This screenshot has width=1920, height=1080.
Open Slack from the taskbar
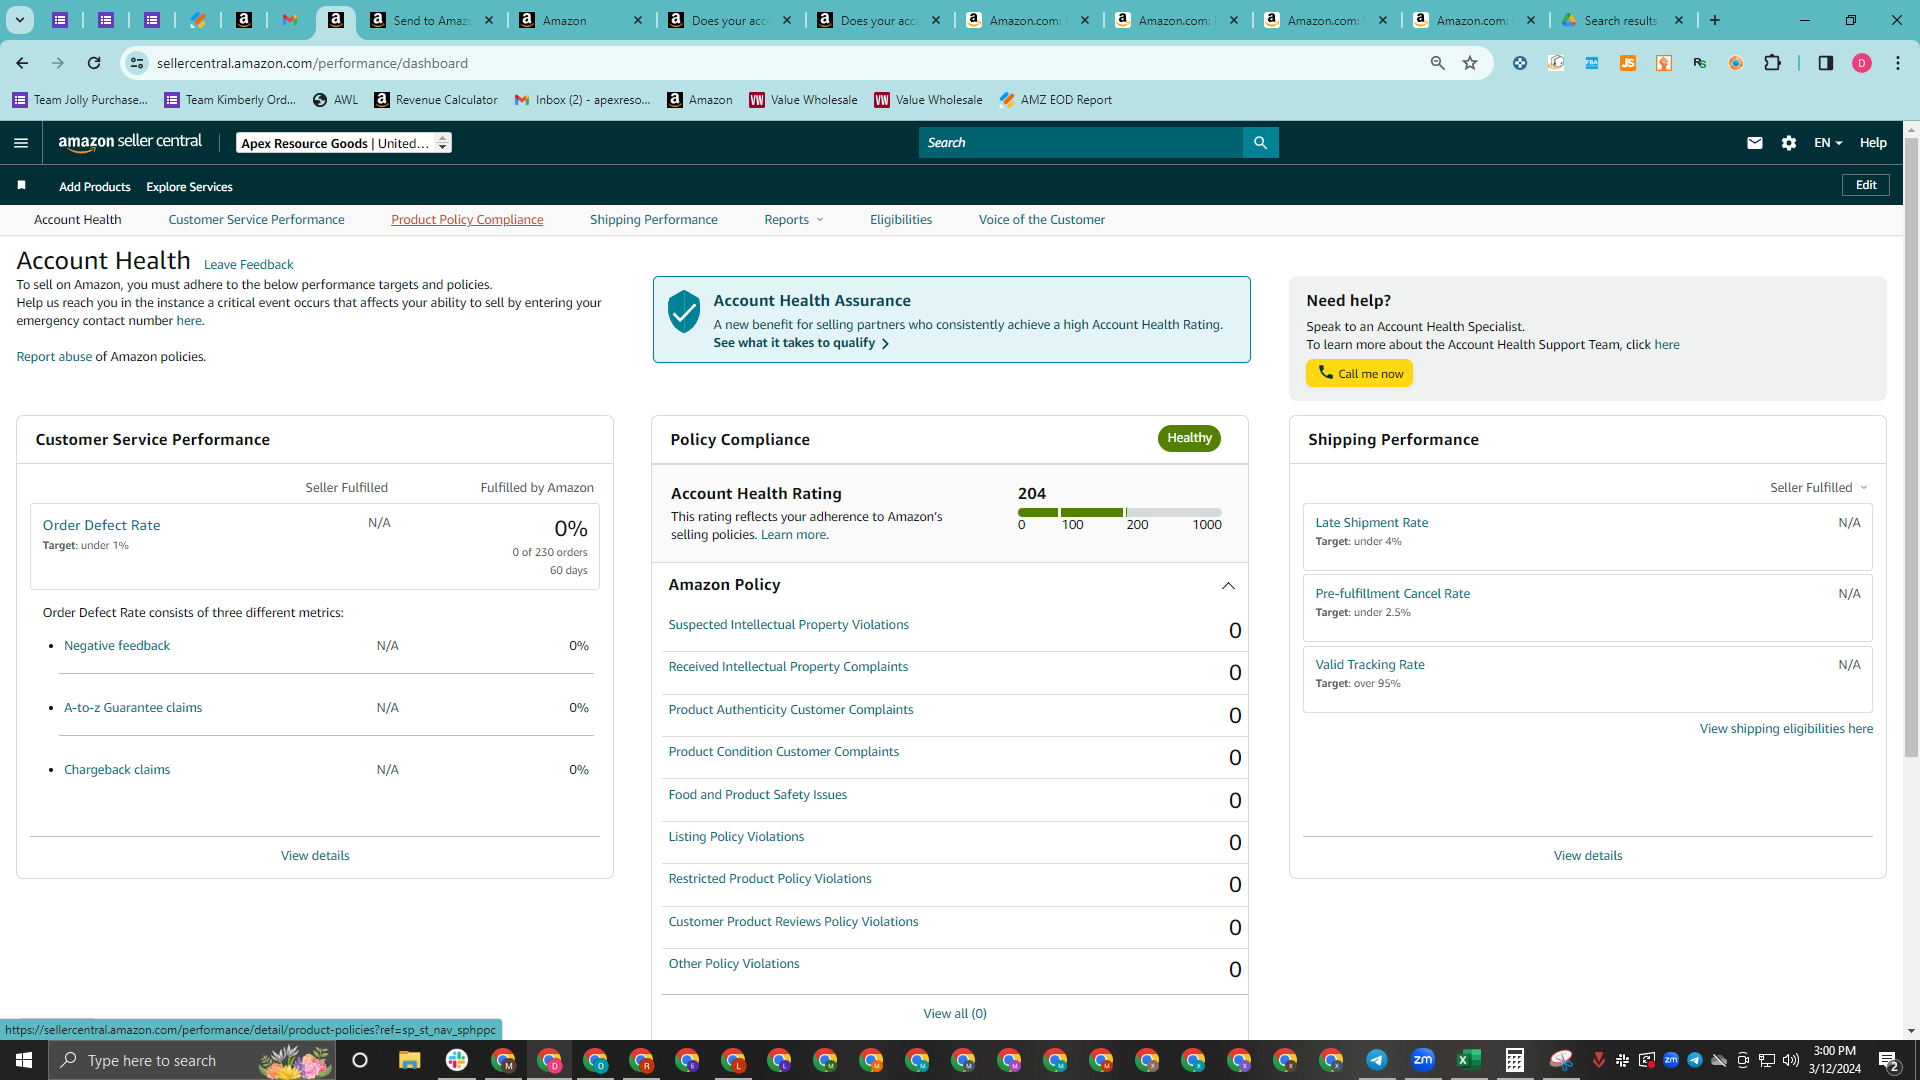tap(457, 1060)
